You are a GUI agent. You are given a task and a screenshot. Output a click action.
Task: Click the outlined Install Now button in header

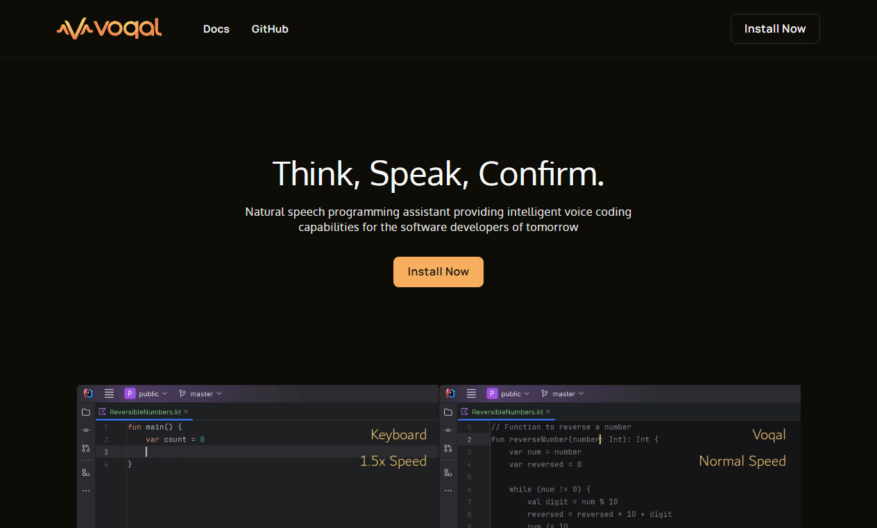point(775,29)
